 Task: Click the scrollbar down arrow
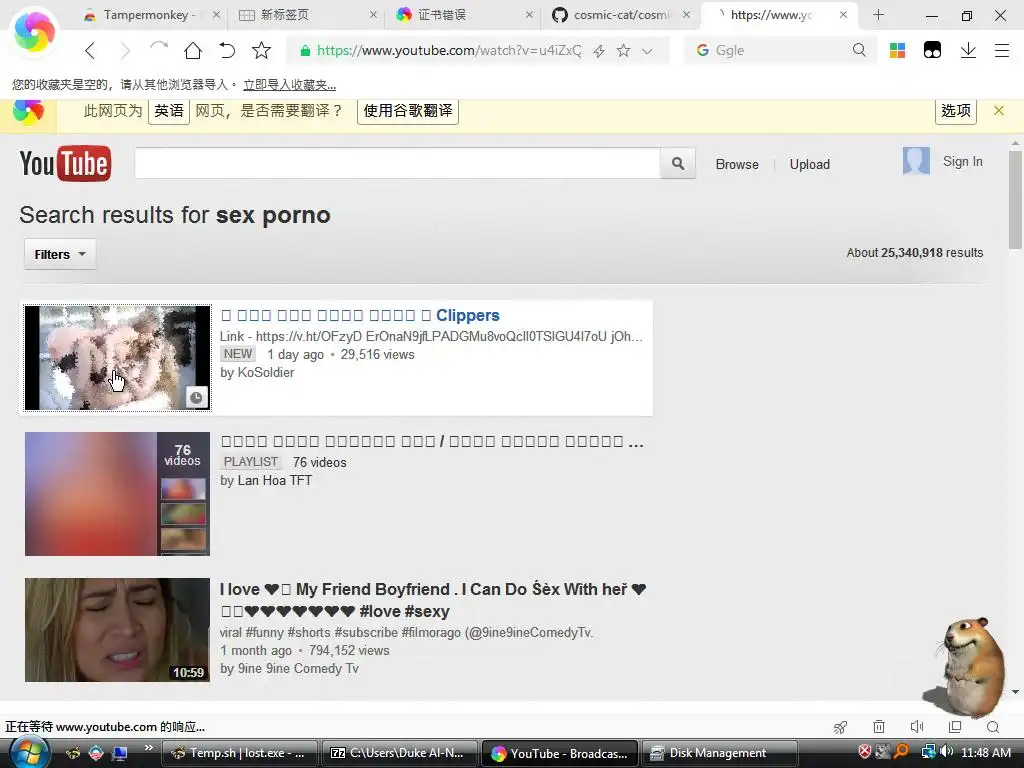[1015, 692]
